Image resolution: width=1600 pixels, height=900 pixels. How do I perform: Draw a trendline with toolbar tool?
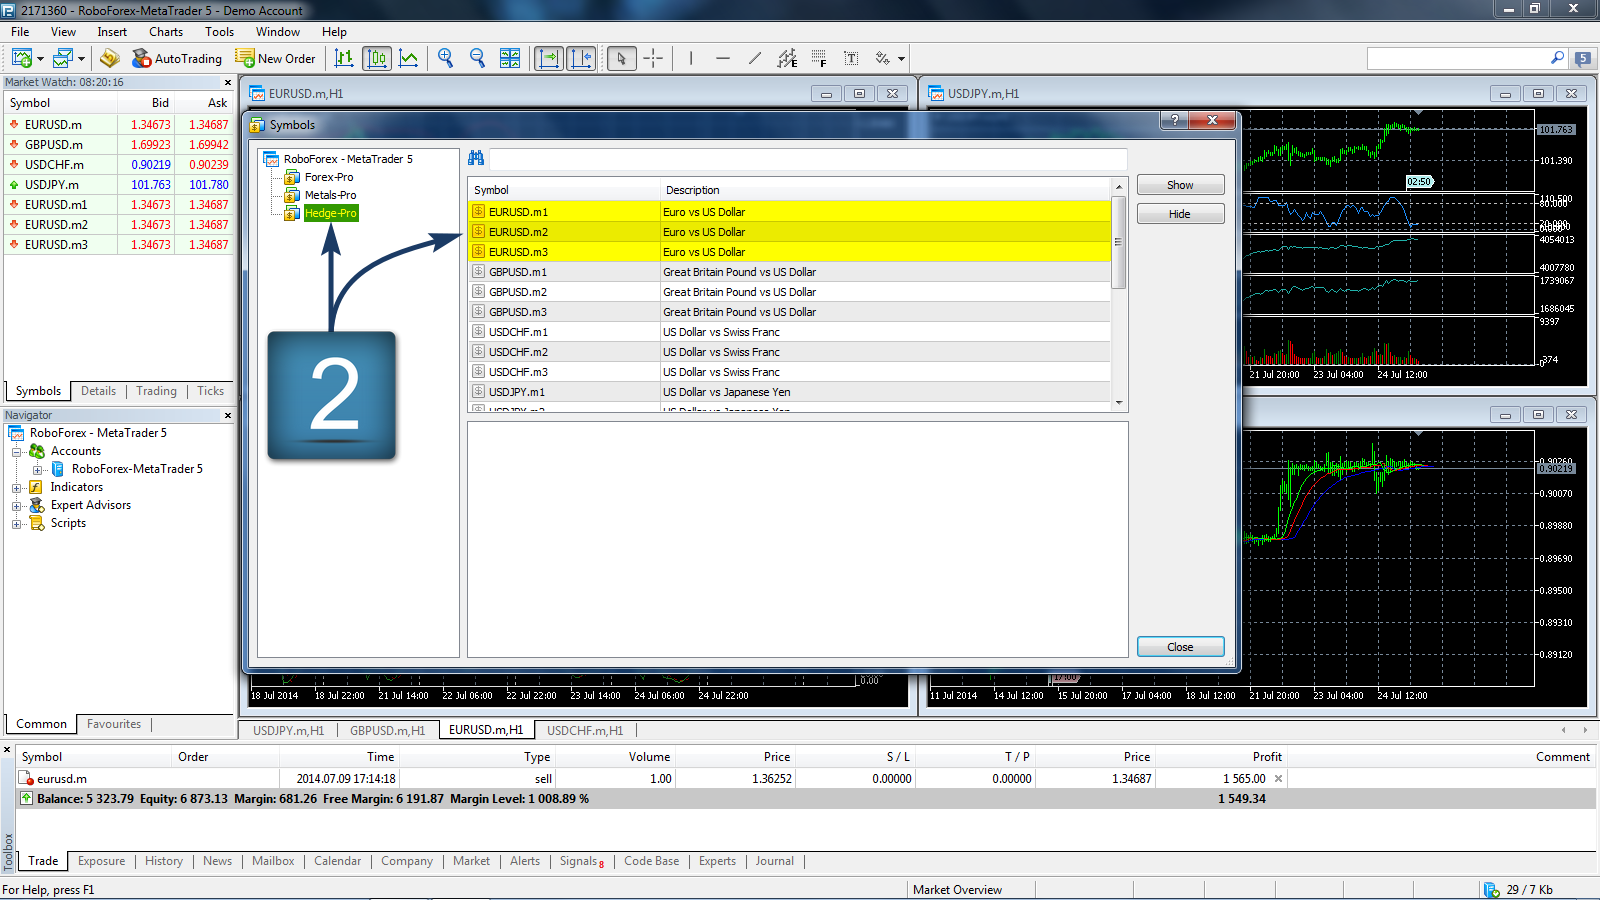coord(755,59)
